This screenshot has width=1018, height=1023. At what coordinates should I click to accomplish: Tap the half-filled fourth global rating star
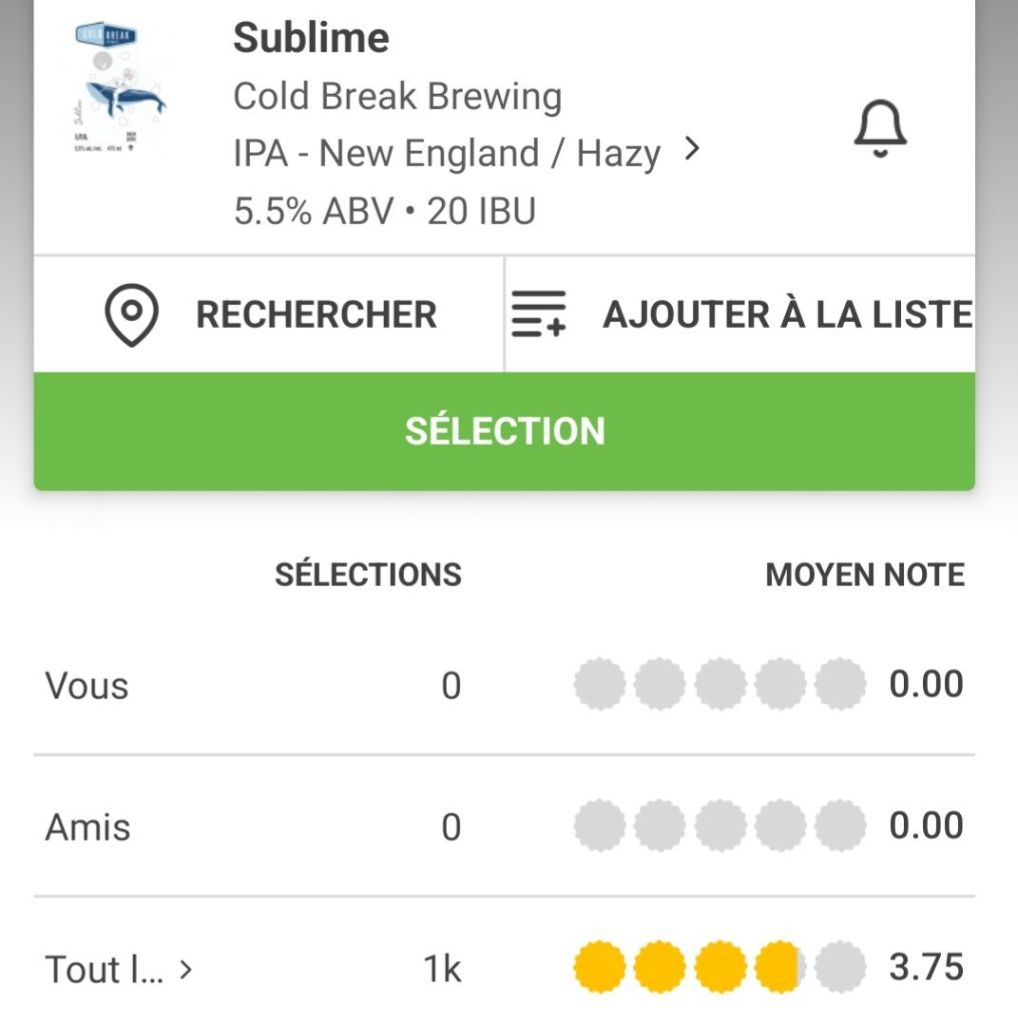(780, 968)
